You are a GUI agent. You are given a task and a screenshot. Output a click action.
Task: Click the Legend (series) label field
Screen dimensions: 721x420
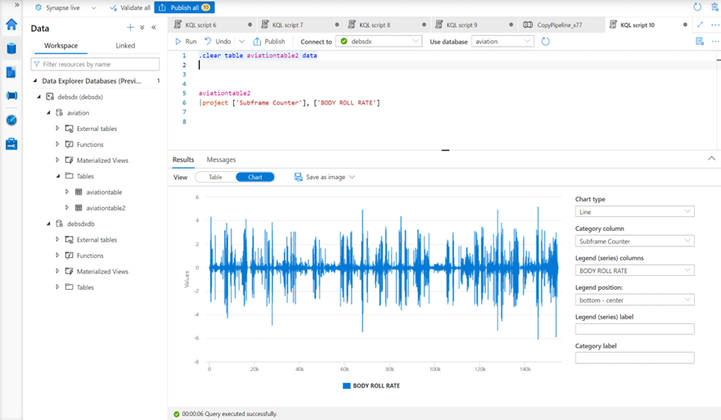(635, 329)
